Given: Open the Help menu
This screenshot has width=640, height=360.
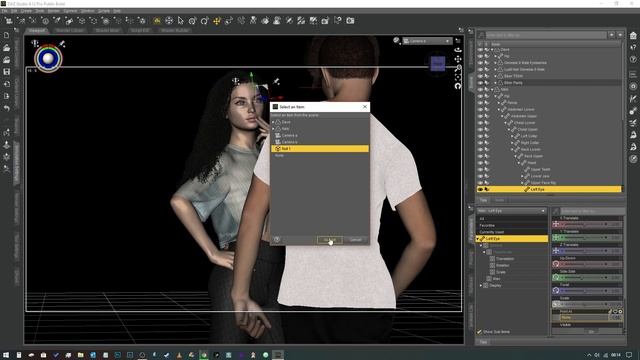Looking at the screenshot, I should [117, 11].
